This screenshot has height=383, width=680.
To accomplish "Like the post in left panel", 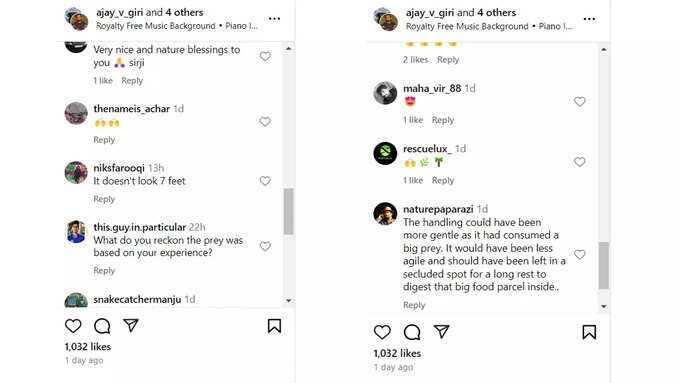I will [73, 326].
